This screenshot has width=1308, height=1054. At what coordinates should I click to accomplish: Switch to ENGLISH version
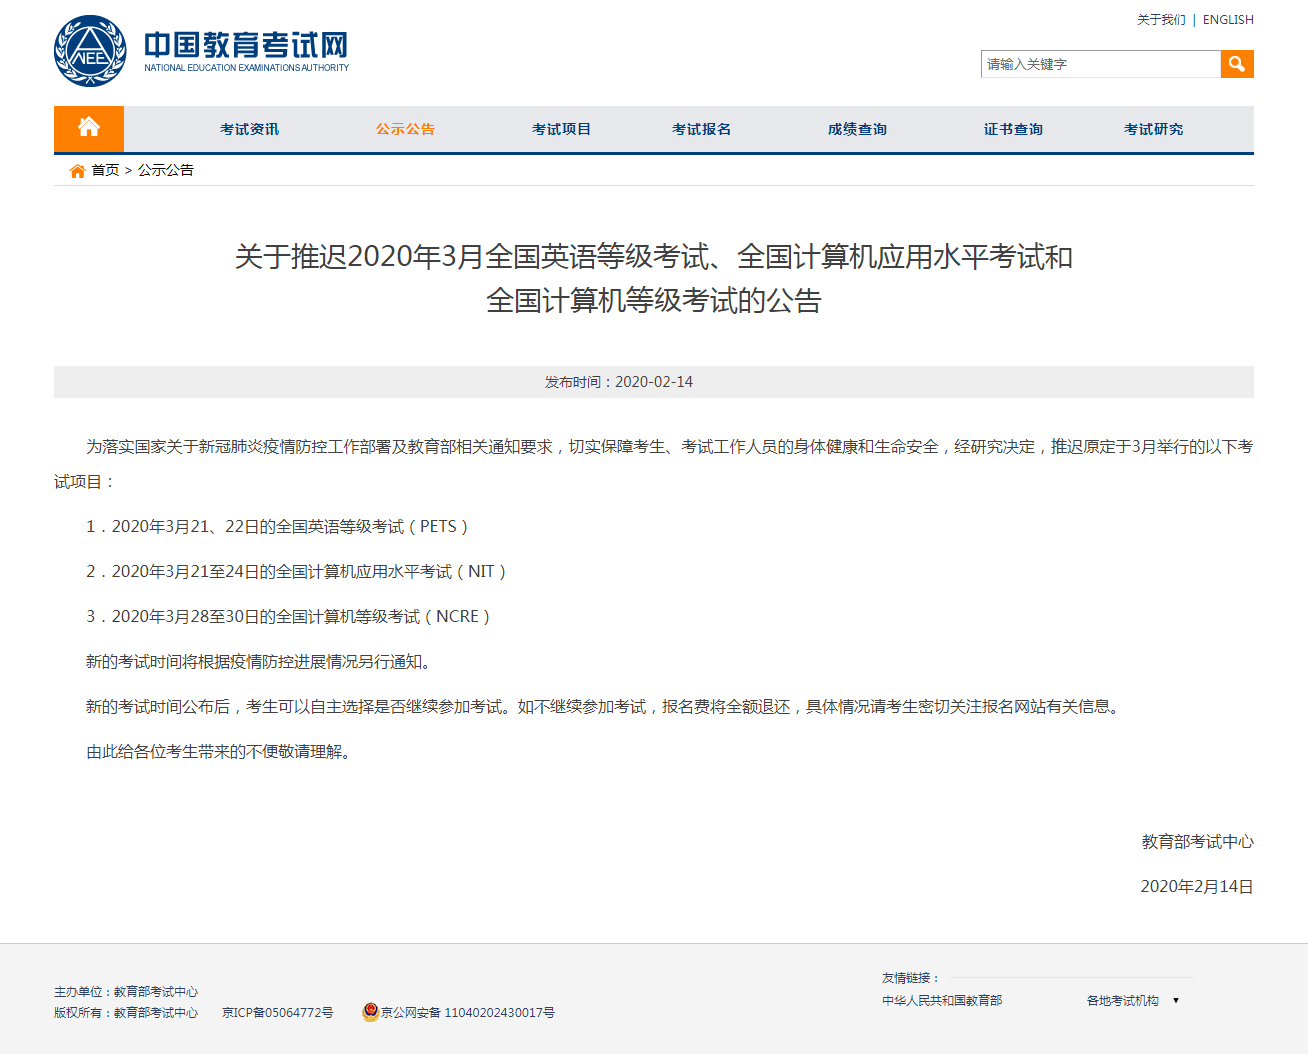(x=1228, y=20)
